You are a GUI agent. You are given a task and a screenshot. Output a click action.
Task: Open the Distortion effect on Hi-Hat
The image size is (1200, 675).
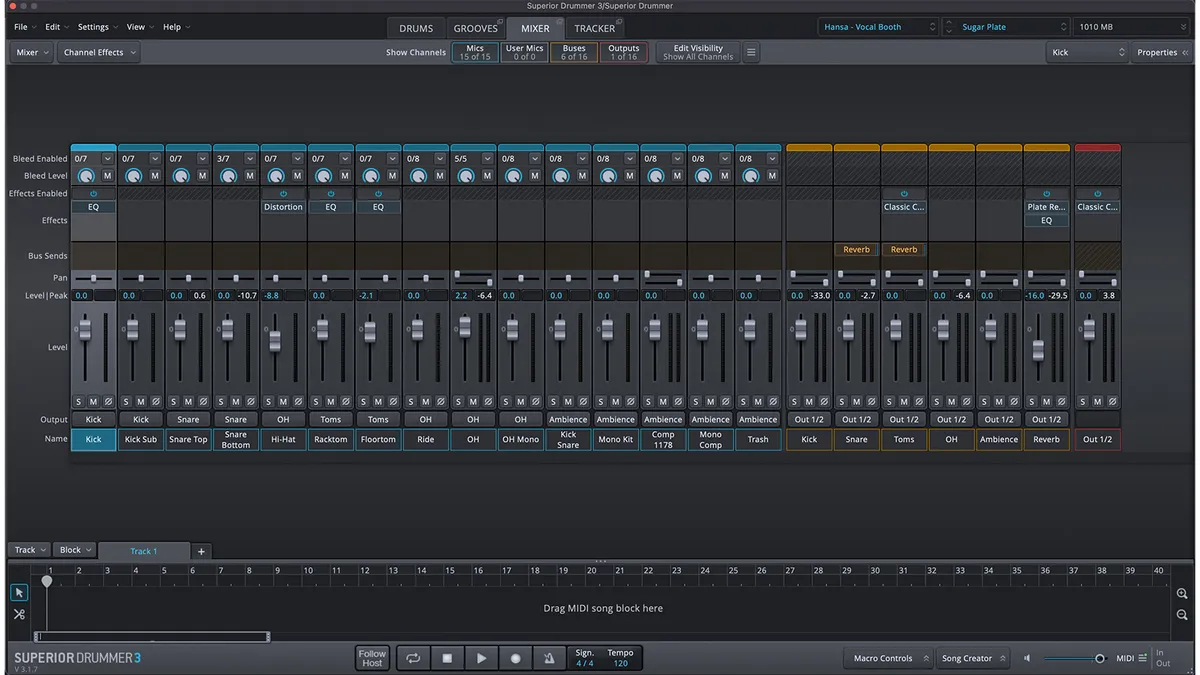(283, 207)
